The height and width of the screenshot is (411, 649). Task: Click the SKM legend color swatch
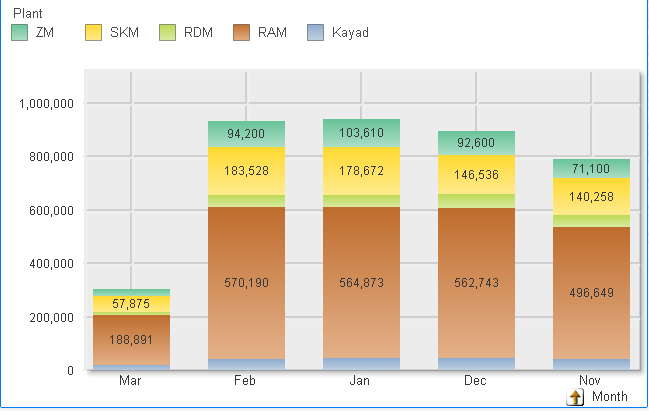point(95,33)
